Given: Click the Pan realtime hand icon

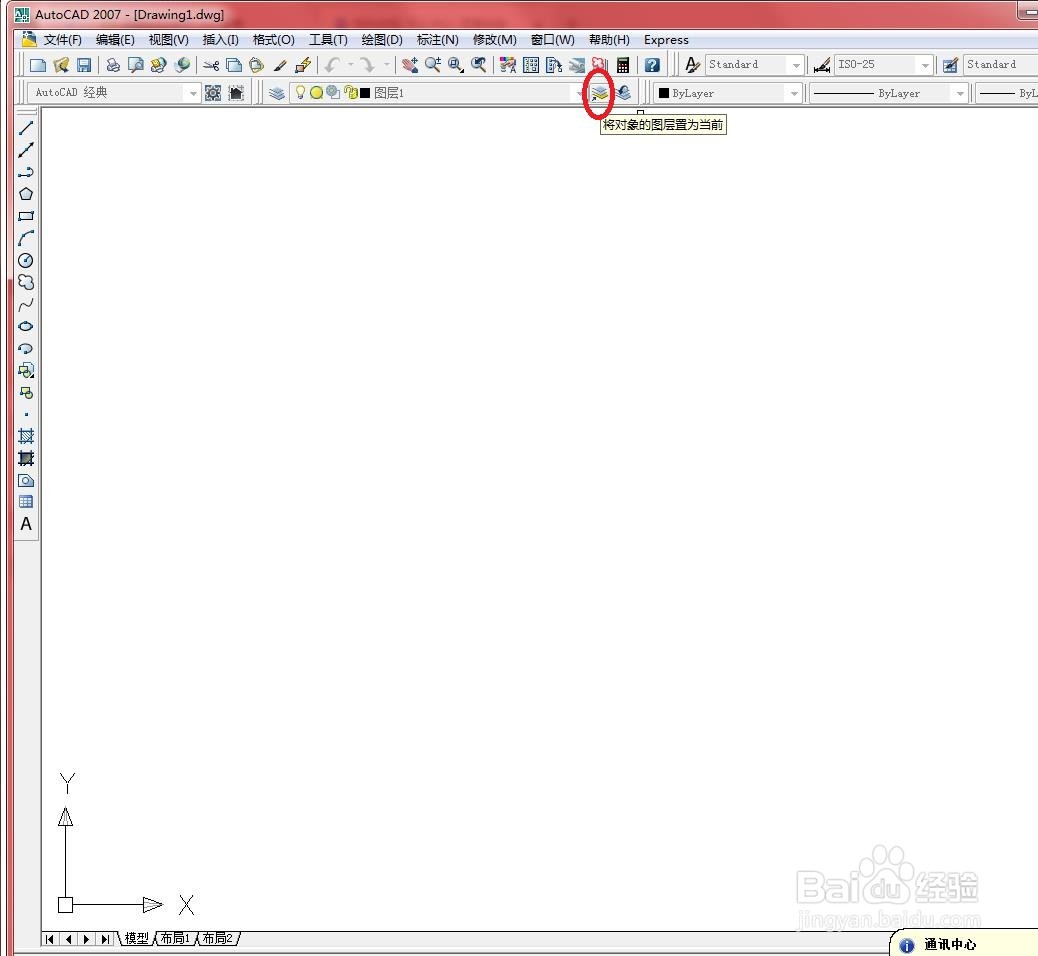Looking at the screenshot, I should [x=410, y=65].
